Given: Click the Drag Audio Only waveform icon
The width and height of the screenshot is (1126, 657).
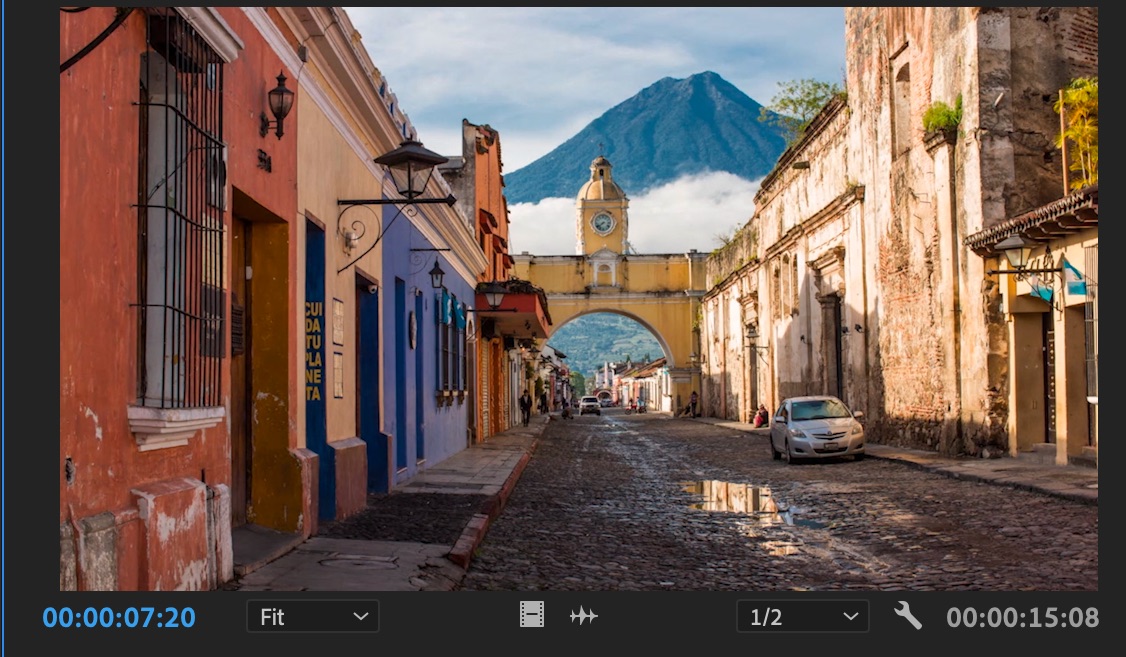Looking at the screenshot, I should pyautogui.click(x=584, y=616).
